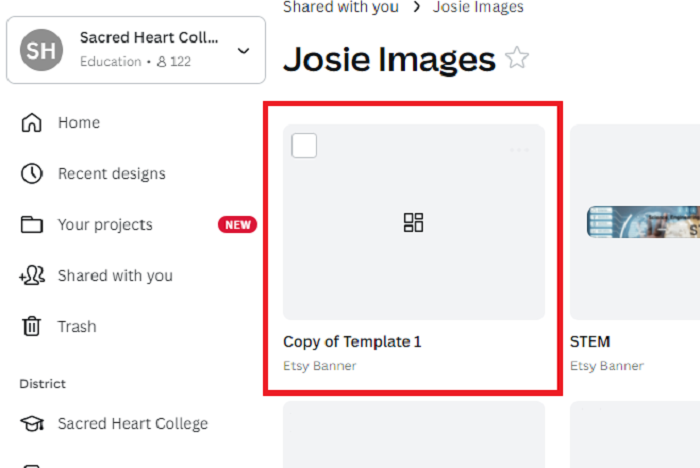The height and width of the screenshot is (468, 700).
Task: Click the Recent designs clock icon
Action: 32,174
